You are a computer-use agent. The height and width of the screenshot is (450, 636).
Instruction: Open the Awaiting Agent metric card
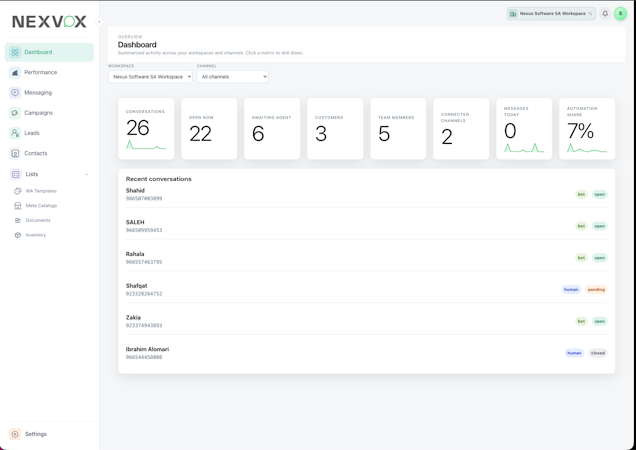click(x=272, y=129)
